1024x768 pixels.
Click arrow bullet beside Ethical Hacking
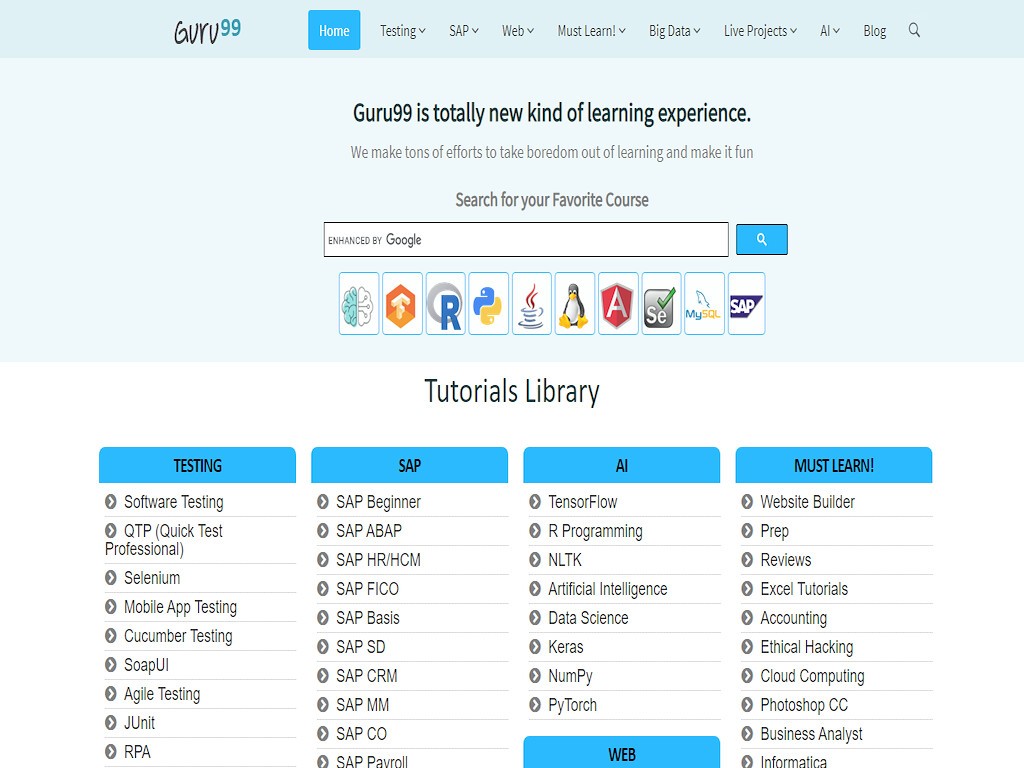pyautogui.click(x=747, y=647)
